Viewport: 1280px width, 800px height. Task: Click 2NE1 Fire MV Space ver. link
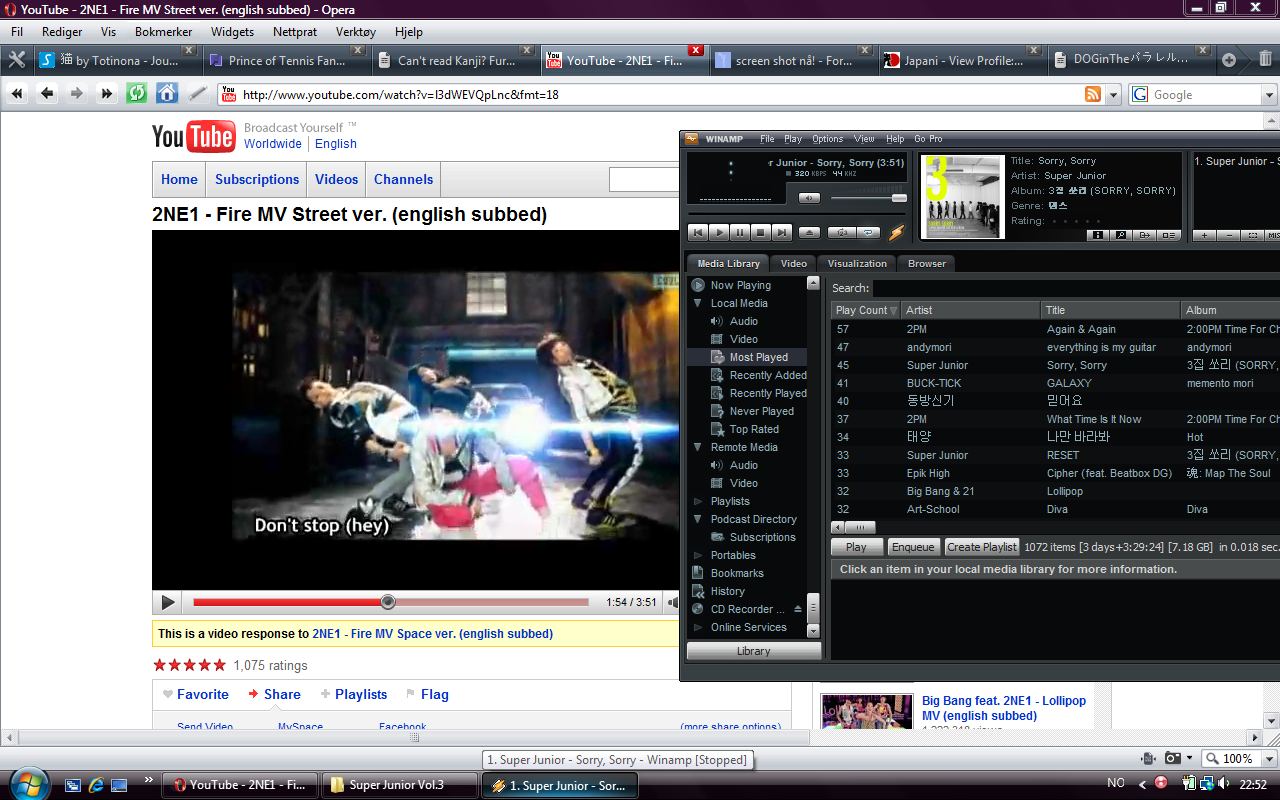pyautogui.click(x=432, y=633)
